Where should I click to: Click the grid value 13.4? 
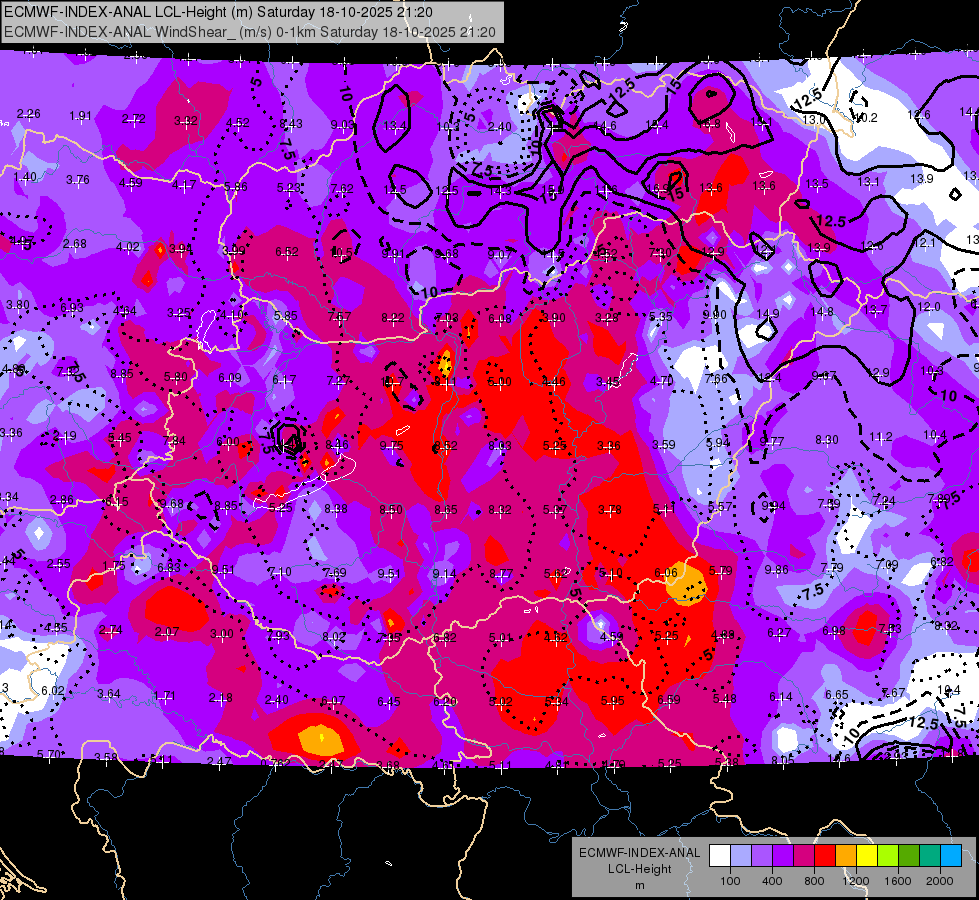pyautogui.click(x=394, y=126)
